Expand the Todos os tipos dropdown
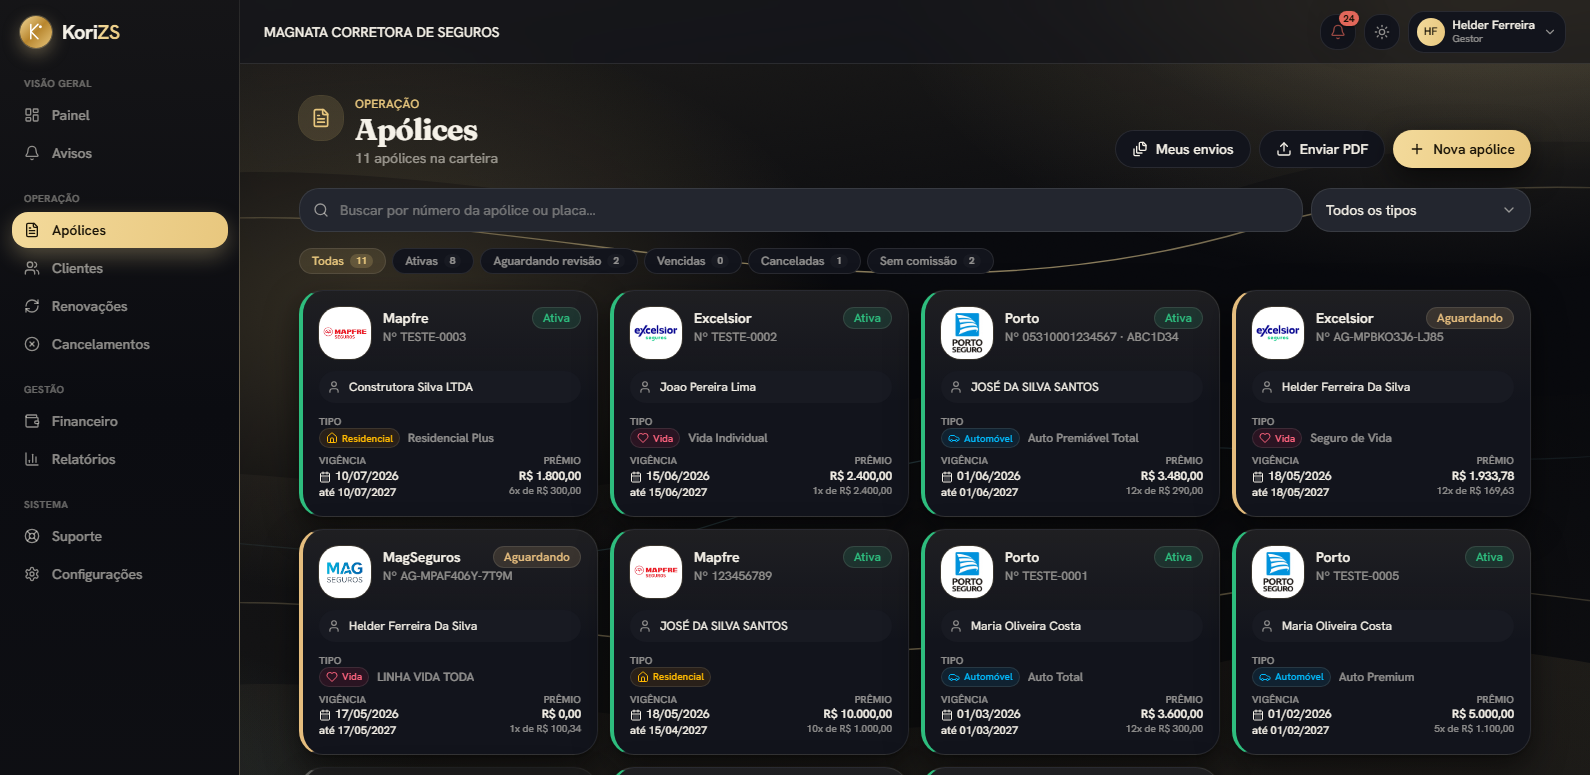The image size is (1590, 775). click(x=1420, y=210)
